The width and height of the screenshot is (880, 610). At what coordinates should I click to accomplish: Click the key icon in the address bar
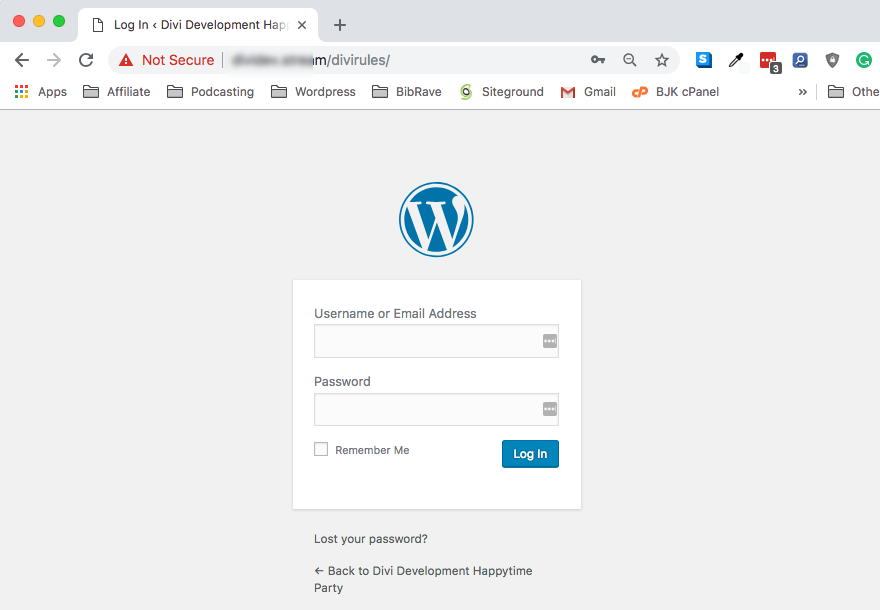597,60
